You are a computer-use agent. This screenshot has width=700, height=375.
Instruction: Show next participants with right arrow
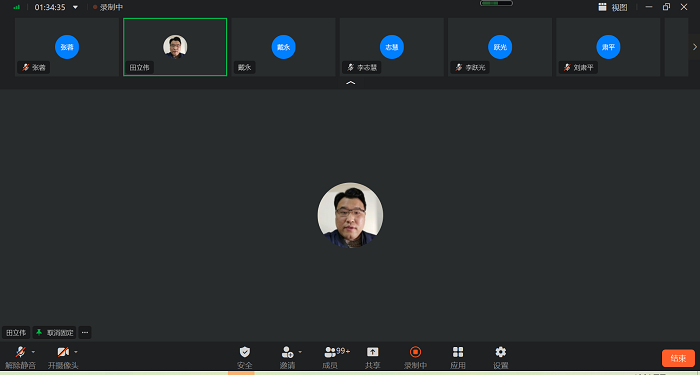695,46
